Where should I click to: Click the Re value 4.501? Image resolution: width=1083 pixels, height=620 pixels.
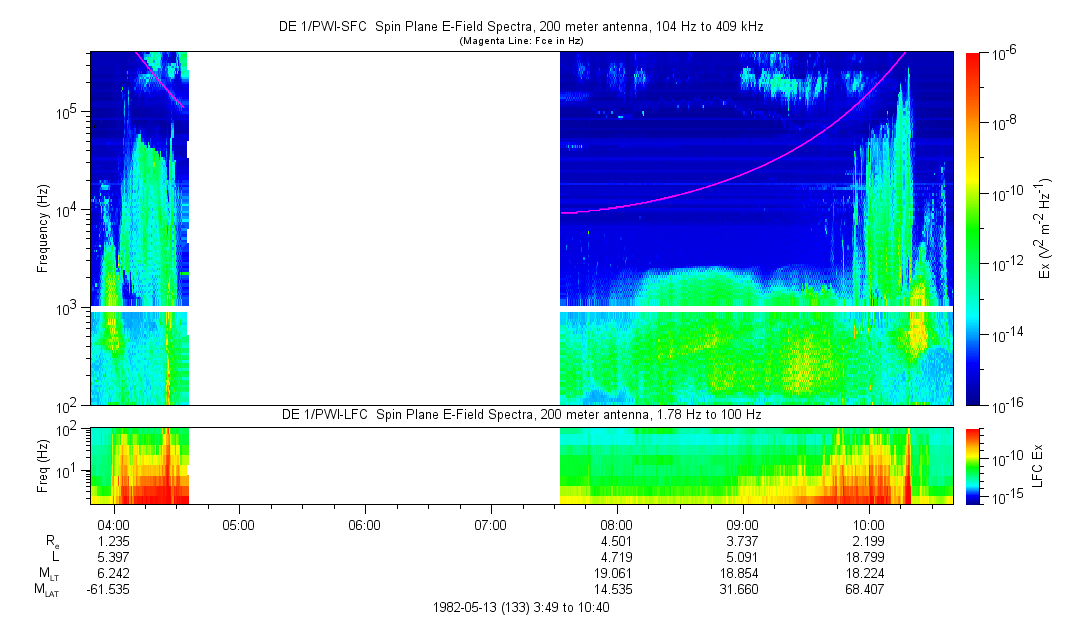tap(616, 541)
